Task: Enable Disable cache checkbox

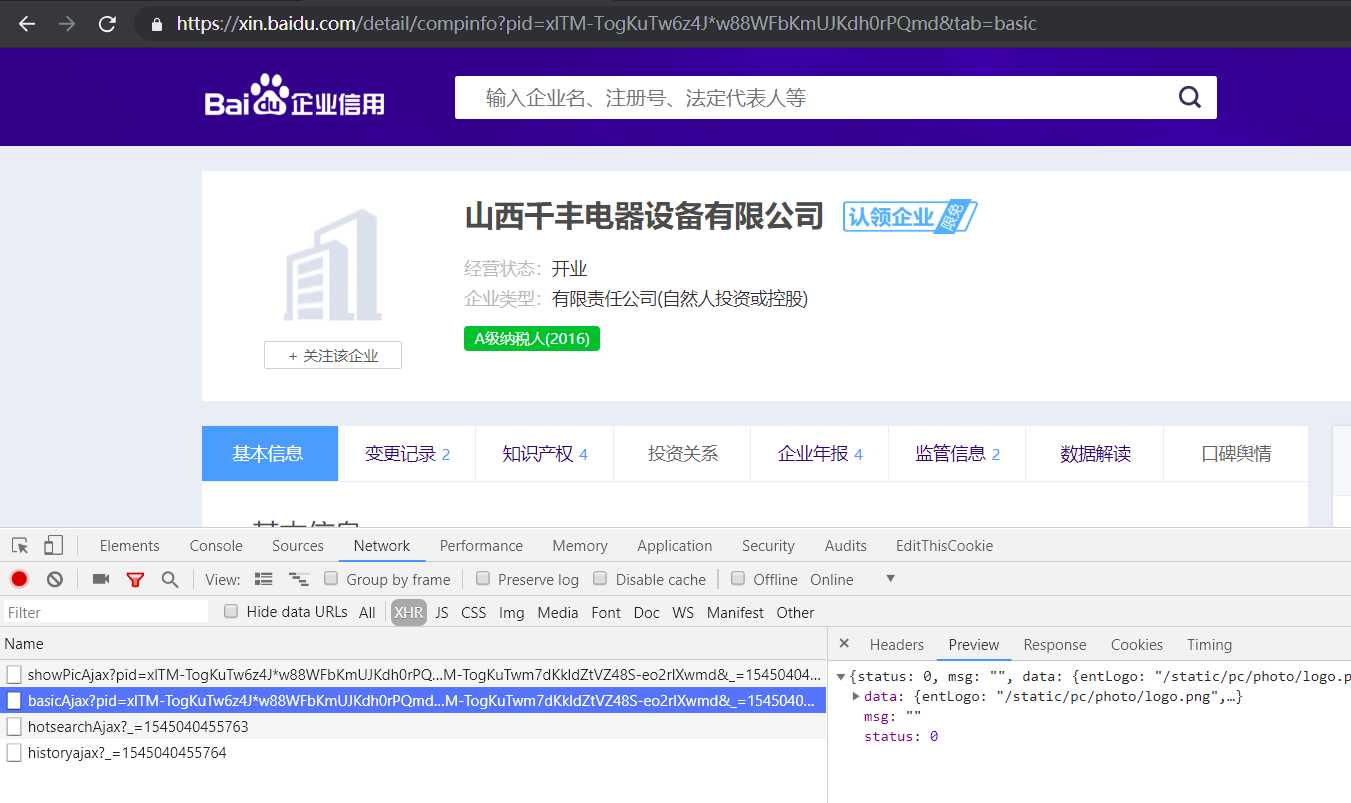Action: pos(600,578)
